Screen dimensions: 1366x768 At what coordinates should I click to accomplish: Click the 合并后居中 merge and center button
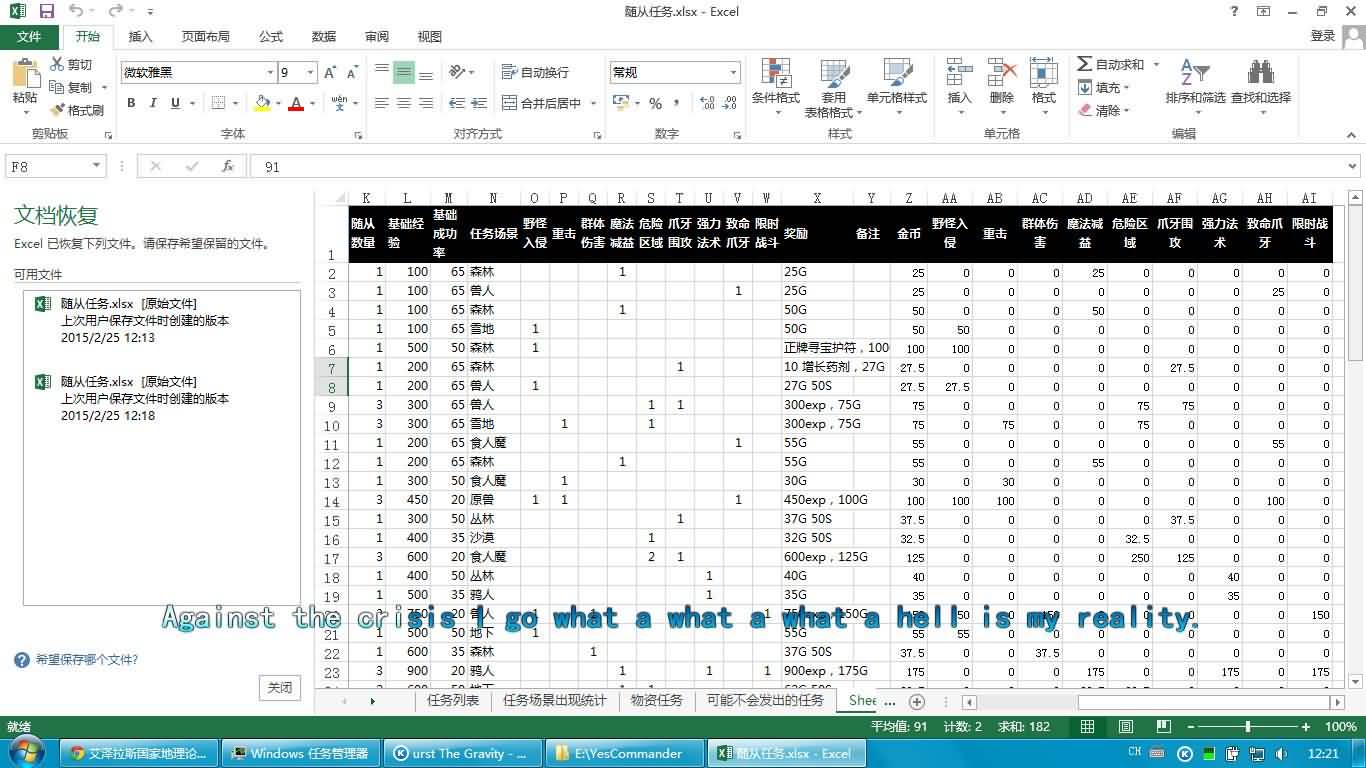point(541,103)
